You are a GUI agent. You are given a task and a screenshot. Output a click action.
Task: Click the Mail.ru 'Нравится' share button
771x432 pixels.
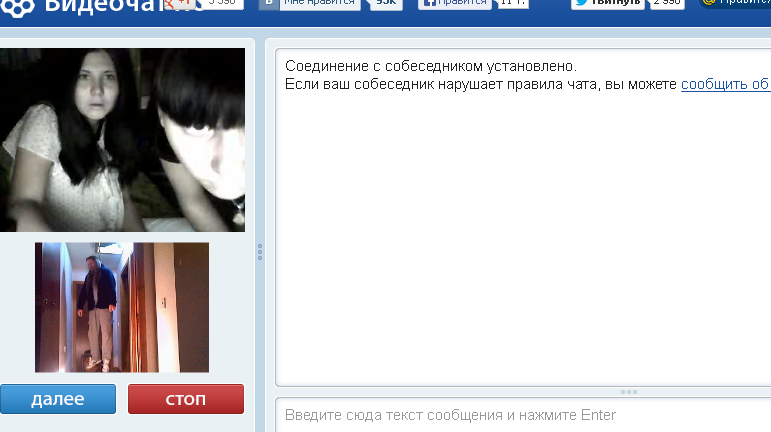click(x=736, y=3)
